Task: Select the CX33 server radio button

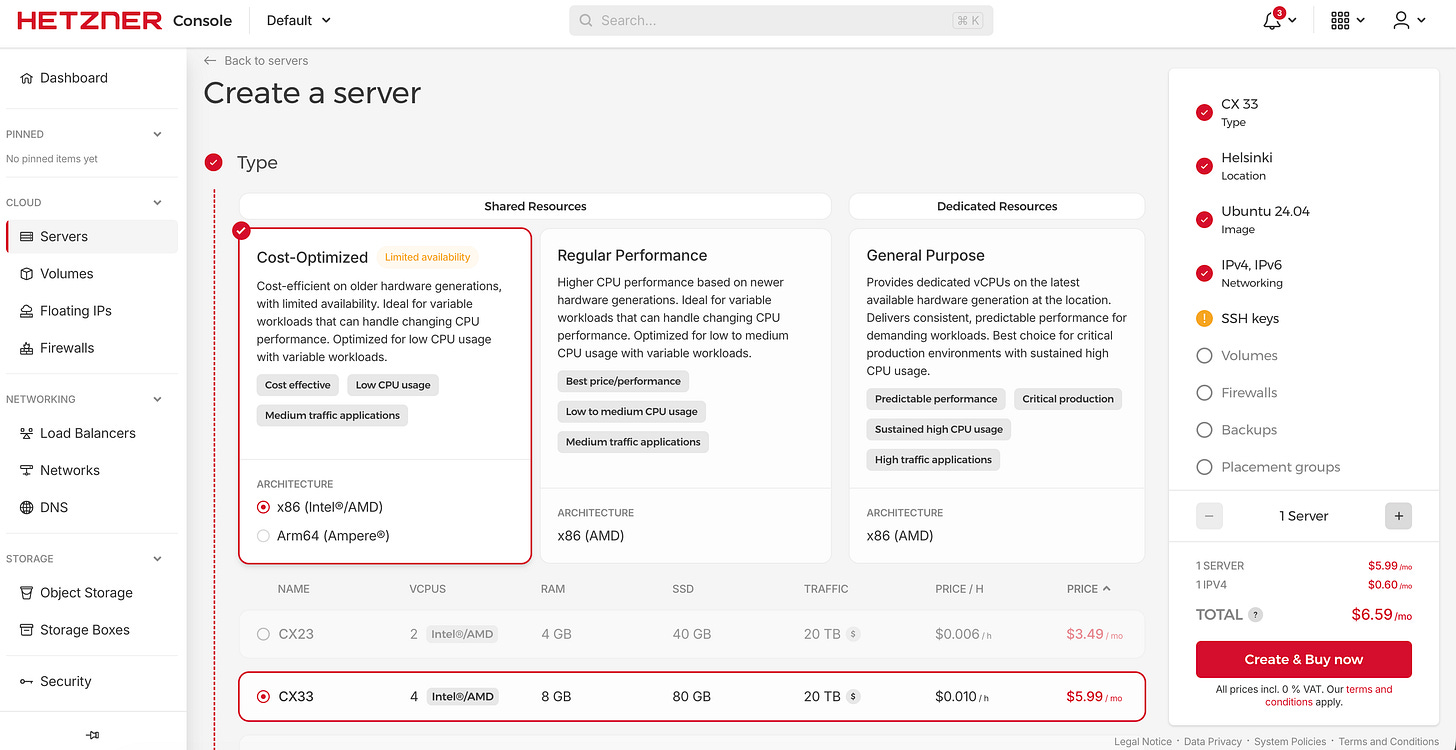Action: tap(263, 696)
